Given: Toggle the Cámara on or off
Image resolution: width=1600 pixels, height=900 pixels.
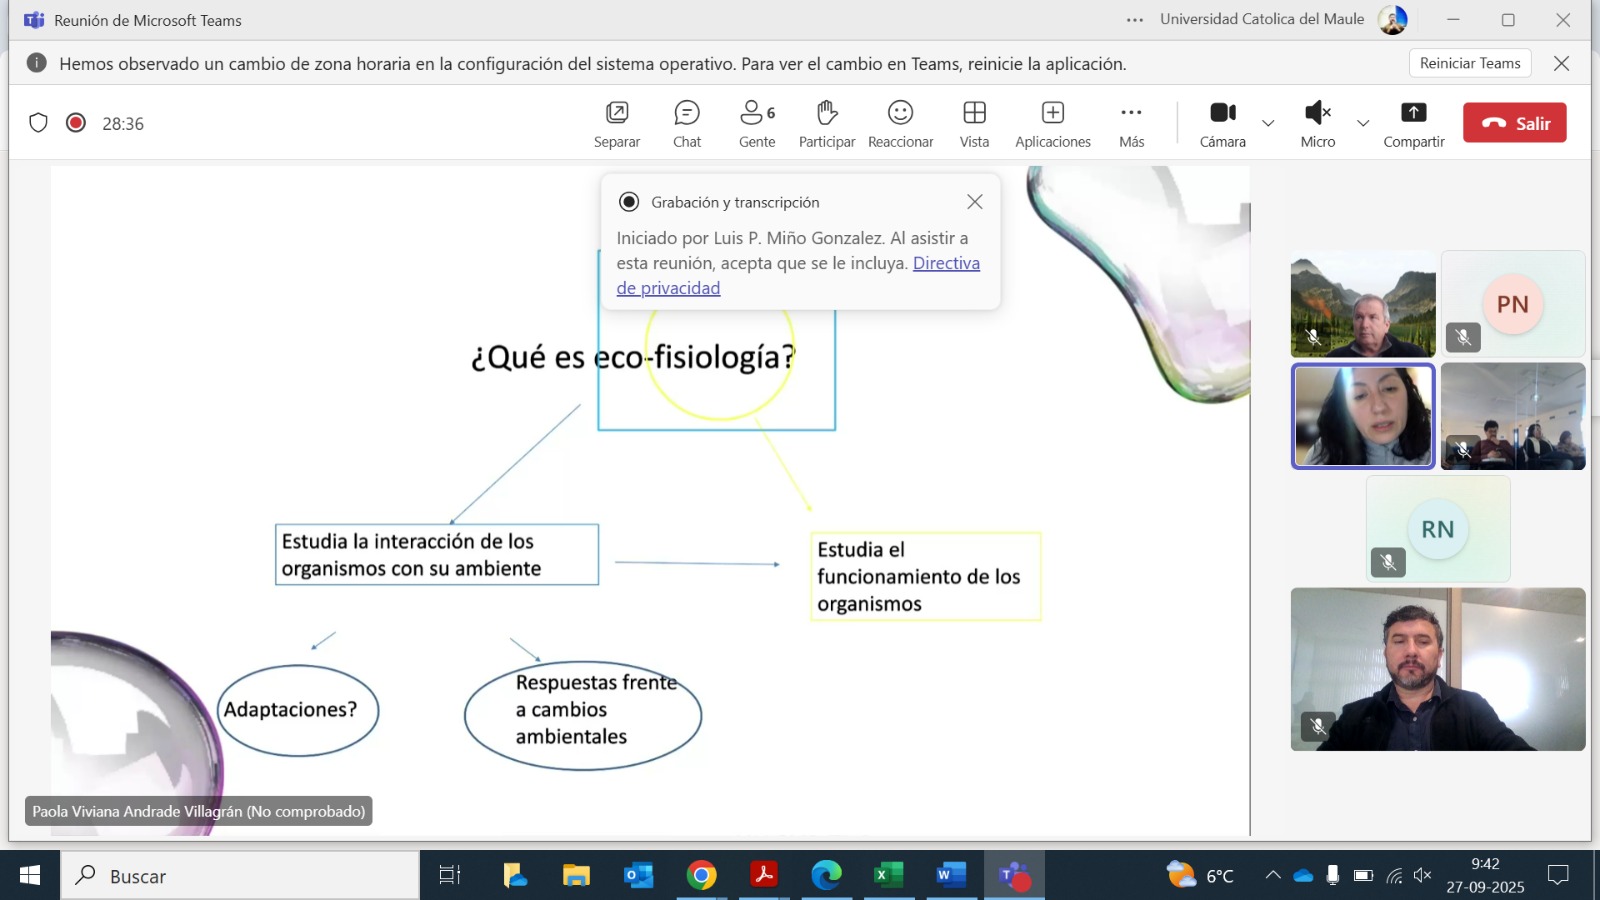Looking at the screenshot, I should 1222,123.
